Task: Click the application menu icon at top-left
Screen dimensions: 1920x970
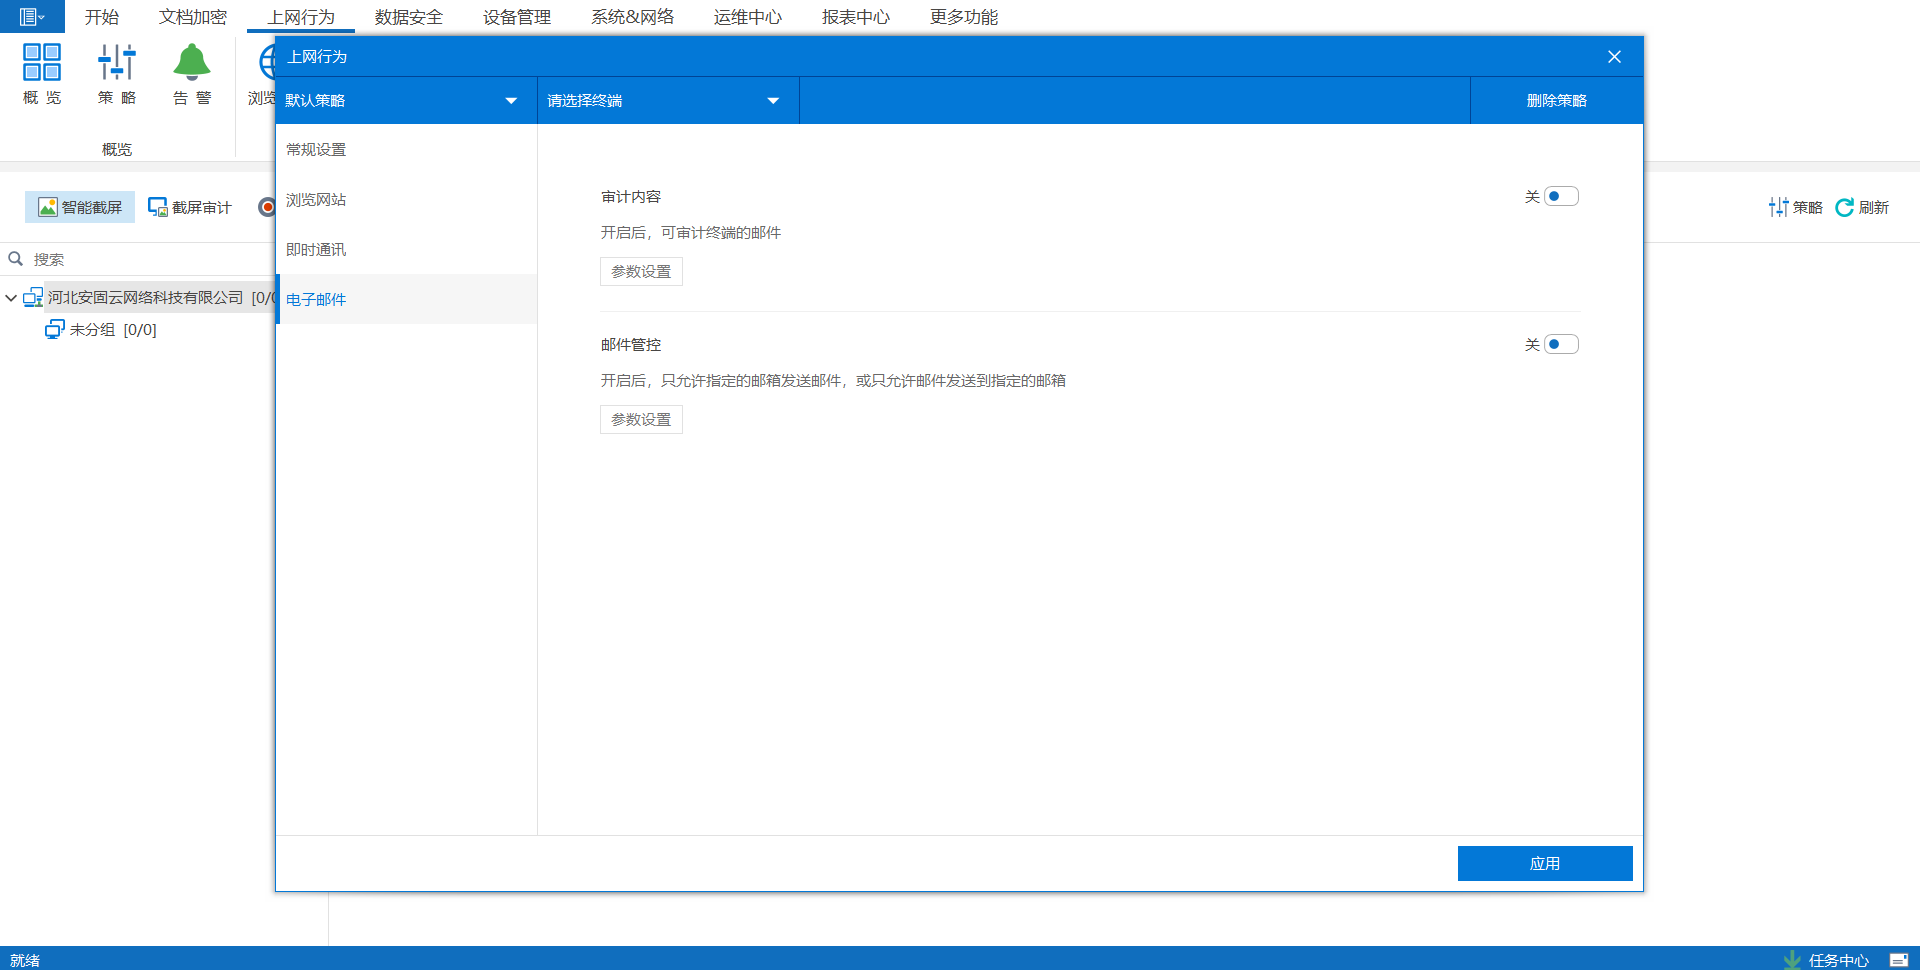Action: (x=31, y=17)
